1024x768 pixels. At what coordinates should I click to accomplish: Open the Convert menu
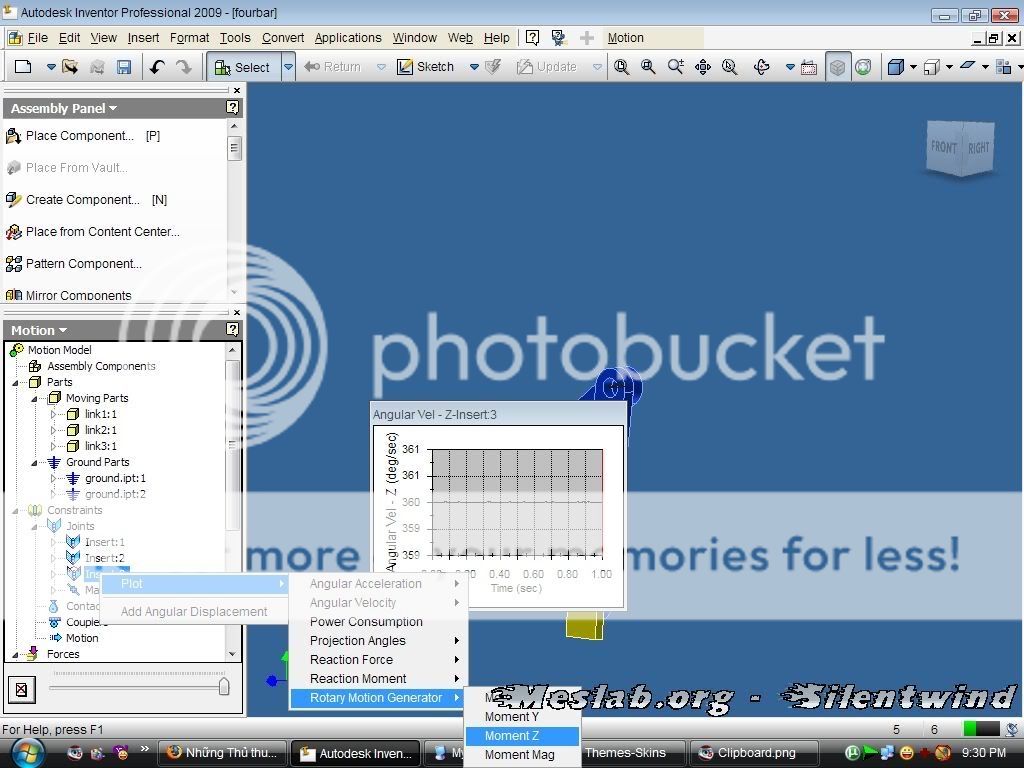[x=283, y=38]
